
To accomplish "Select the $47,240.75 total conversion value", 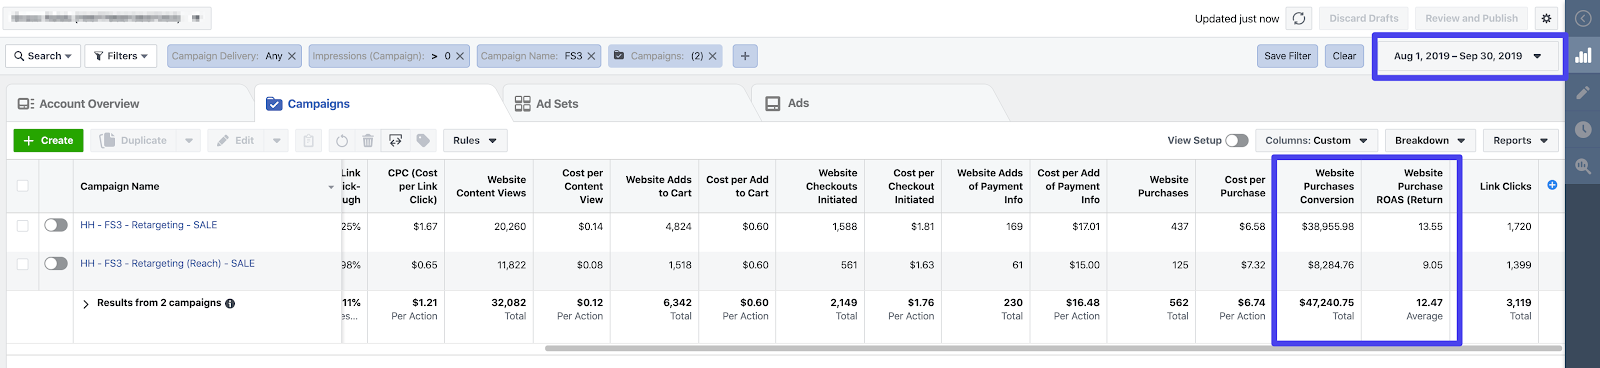I will pos(1326,302).
